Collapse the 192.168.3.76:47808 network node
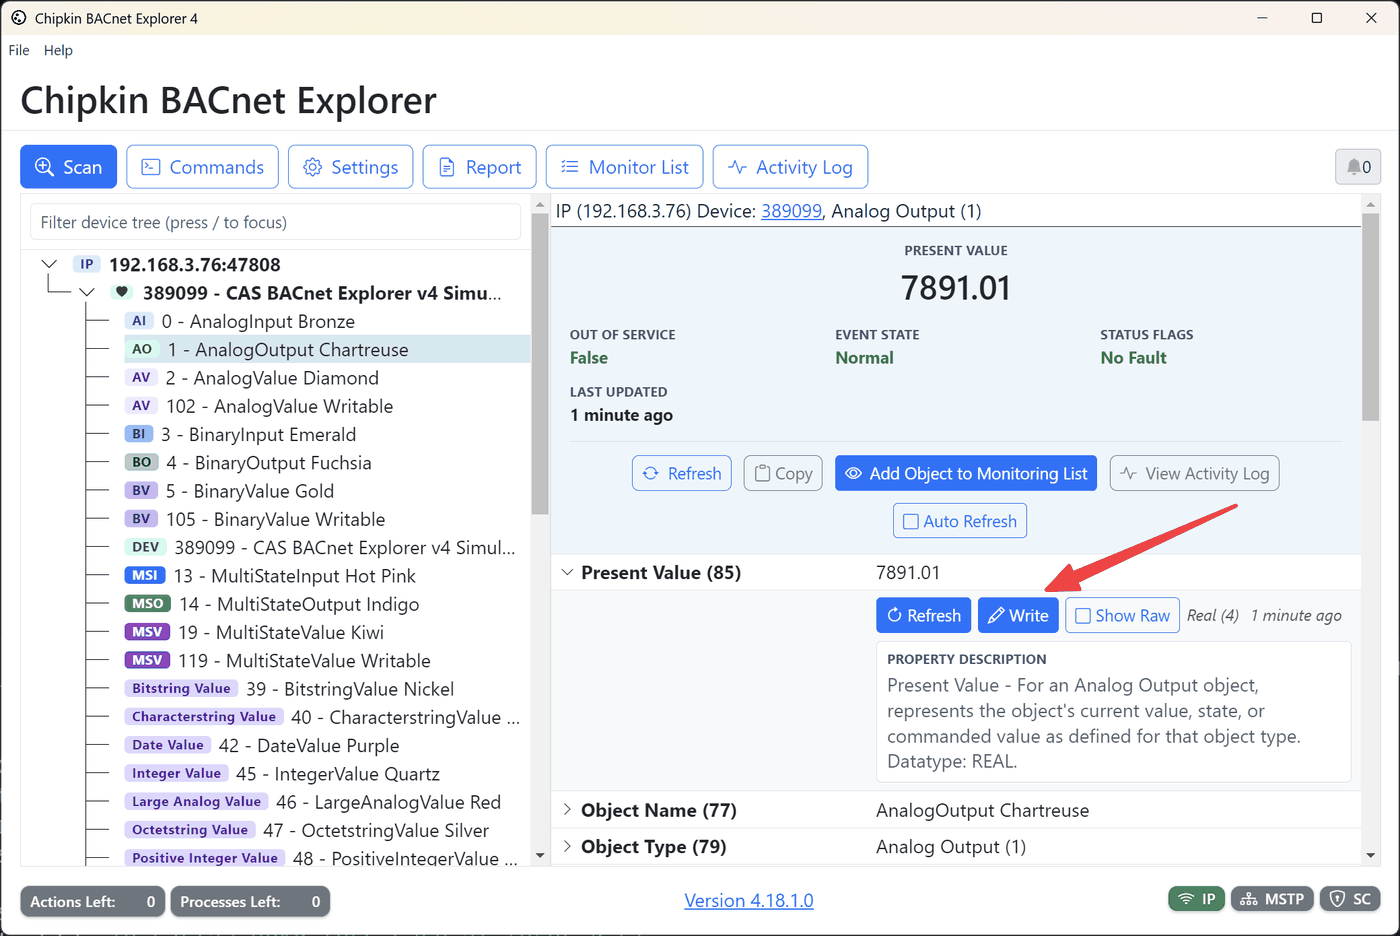This screenshot has height=936, width=1400. [49, 264]
